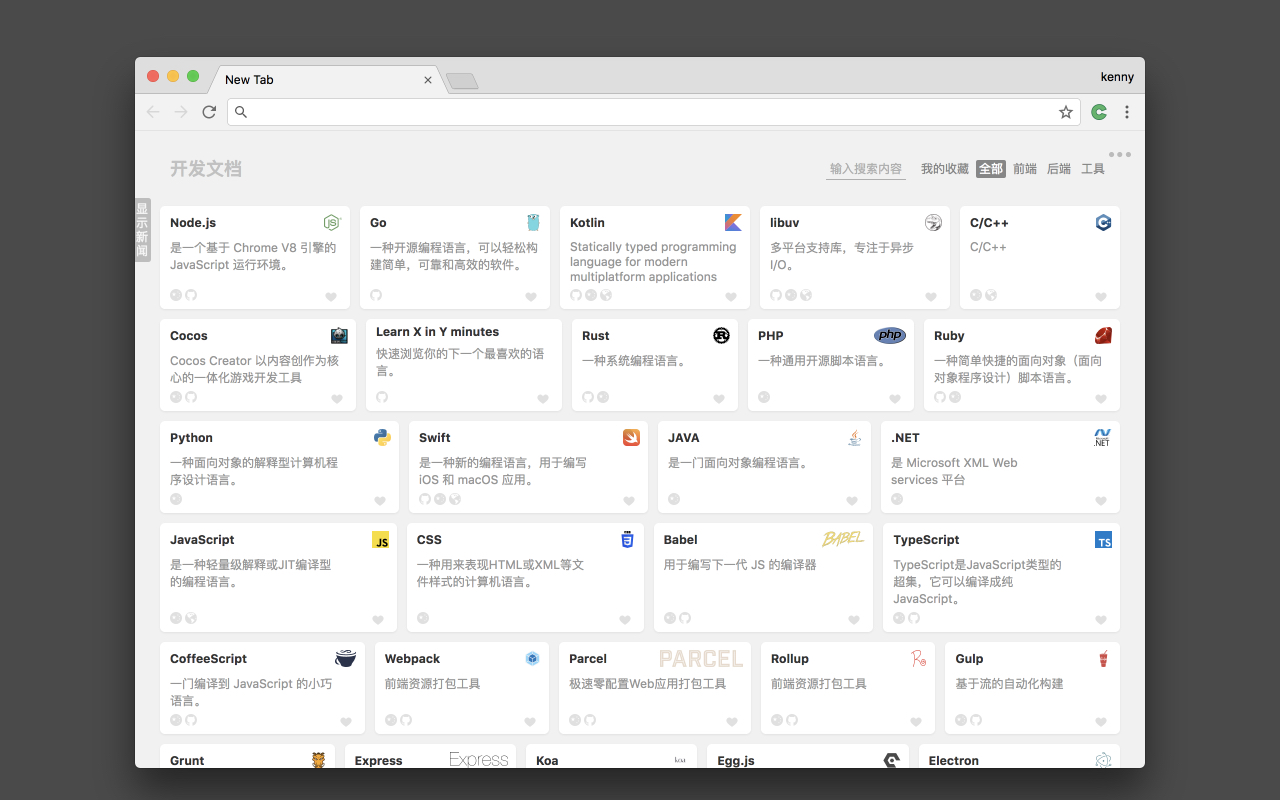Click the Webpack cube icon

[532, 658]
